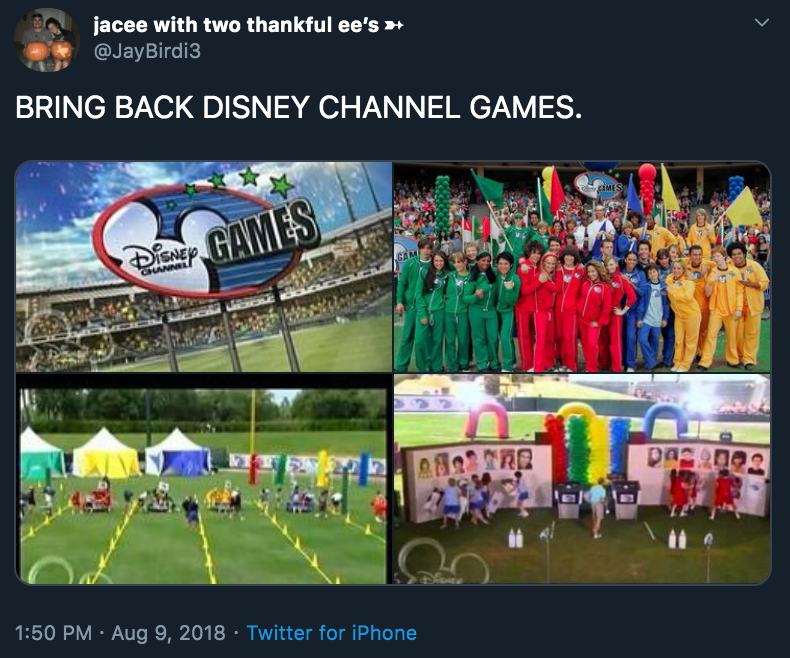Screen dimensions: 790x658
Task: Click the JayBirdi3 profile avatar
Action: pos(46,40)
